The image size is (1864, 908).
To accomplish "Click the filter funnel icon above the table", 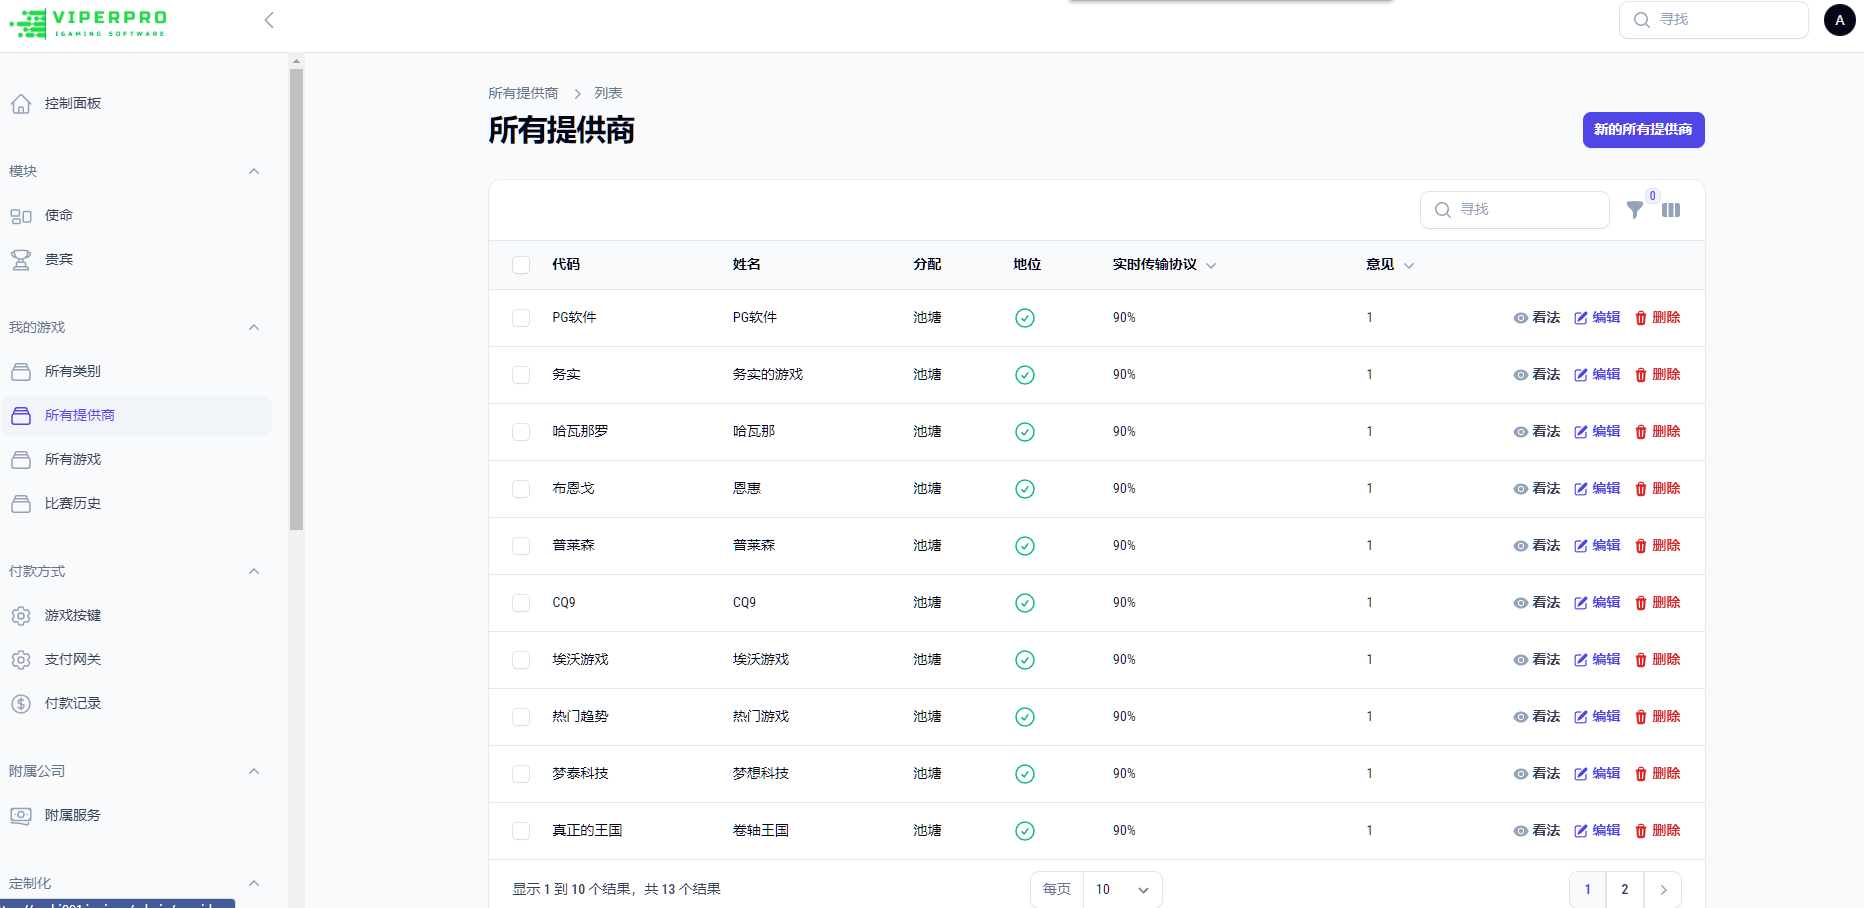I will click(x=1636, y=210).
